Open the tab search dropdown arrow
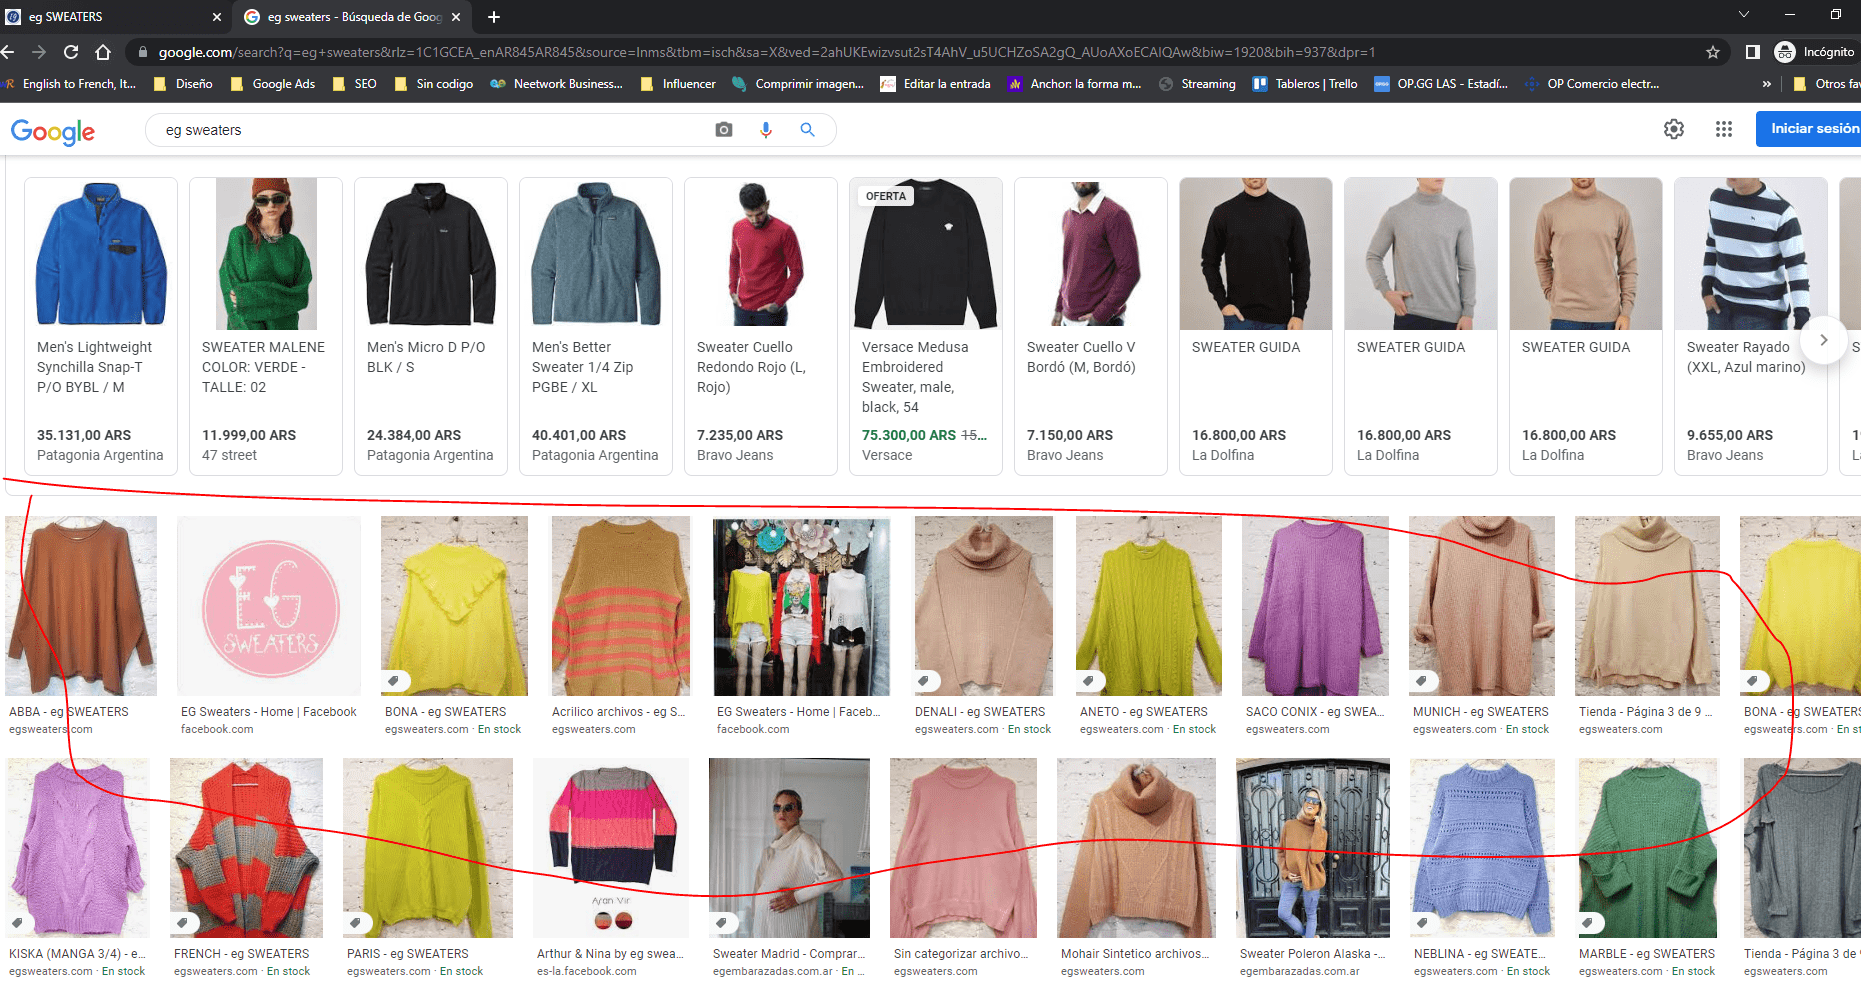Viewport: 1861px width, 1000px height. [x=1744, y=15]
